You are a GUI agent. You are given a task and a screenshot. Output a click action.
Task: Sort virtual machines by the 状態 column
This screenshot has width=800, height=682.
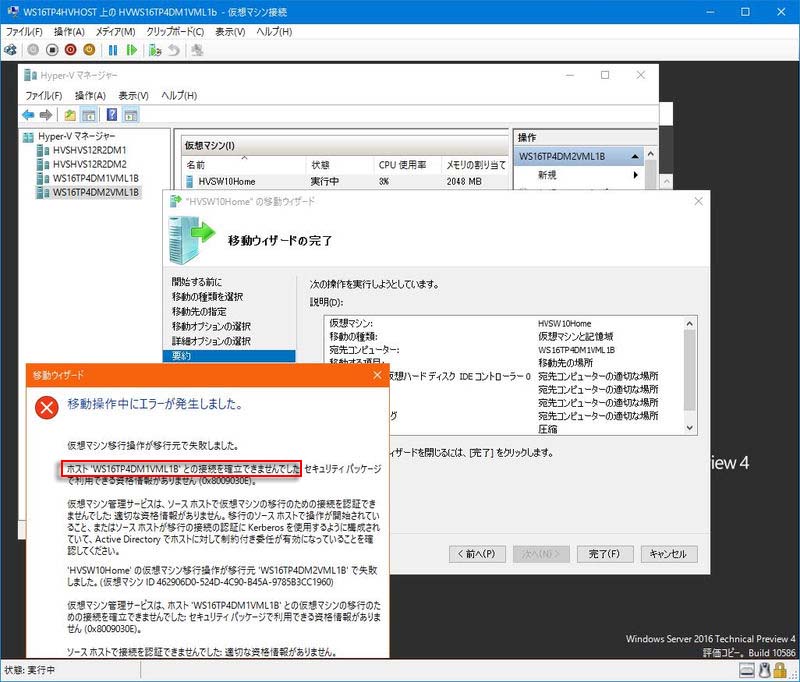(340, 165)
